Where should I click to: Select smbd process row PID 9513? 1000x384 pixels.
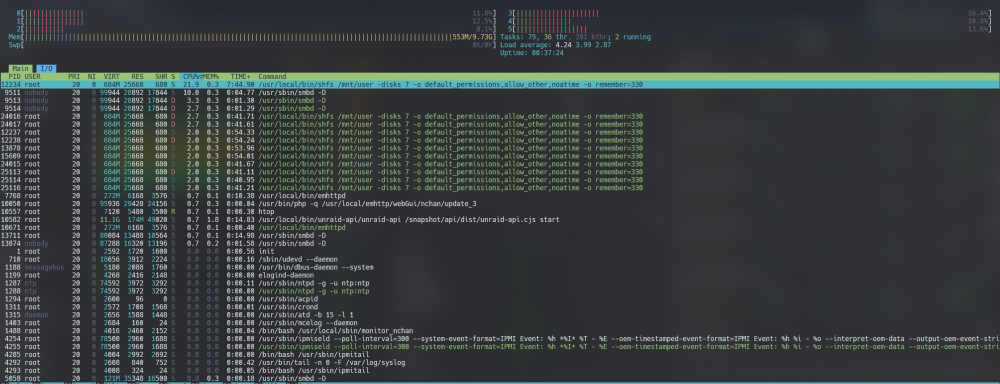500,101
